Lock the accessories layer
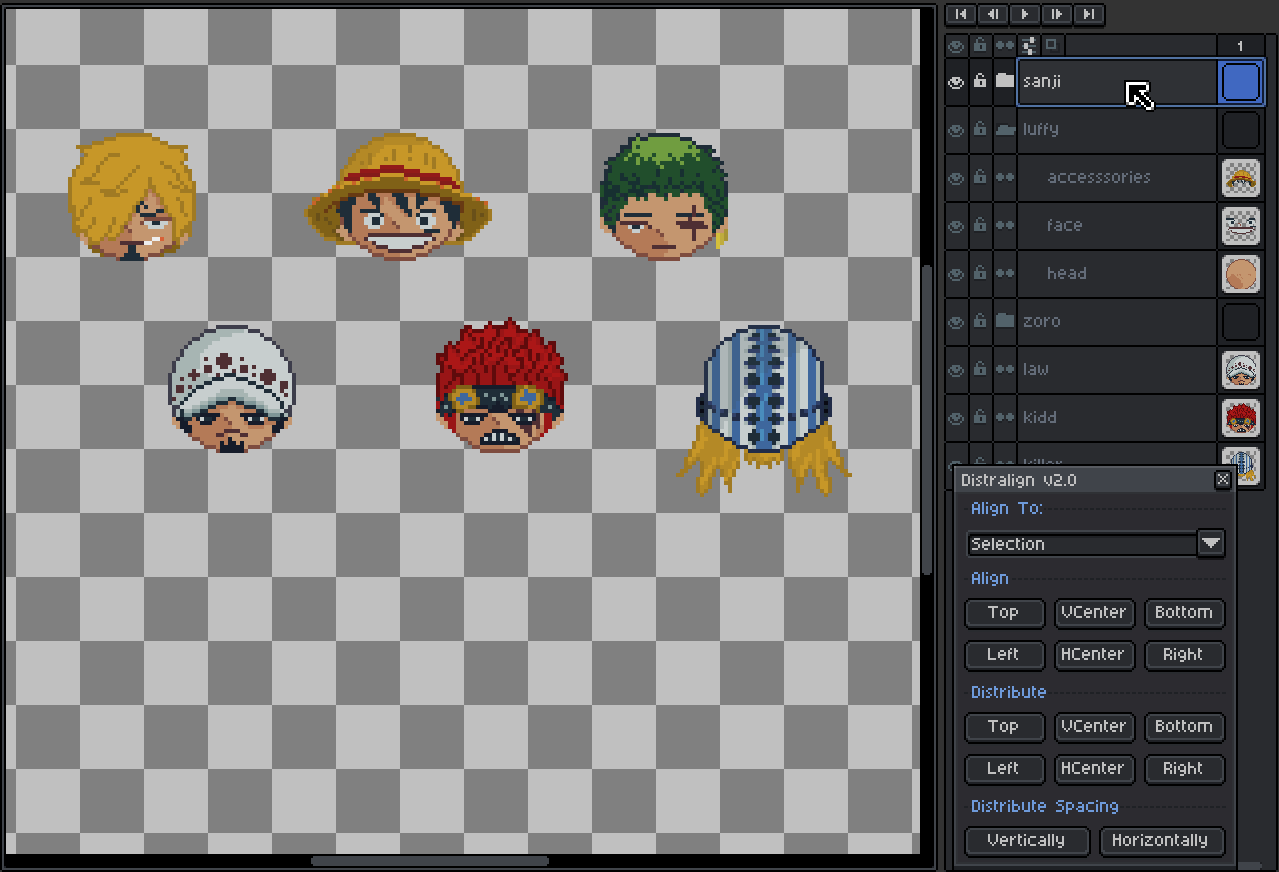1279x872 pixels. tap(980, 177)
